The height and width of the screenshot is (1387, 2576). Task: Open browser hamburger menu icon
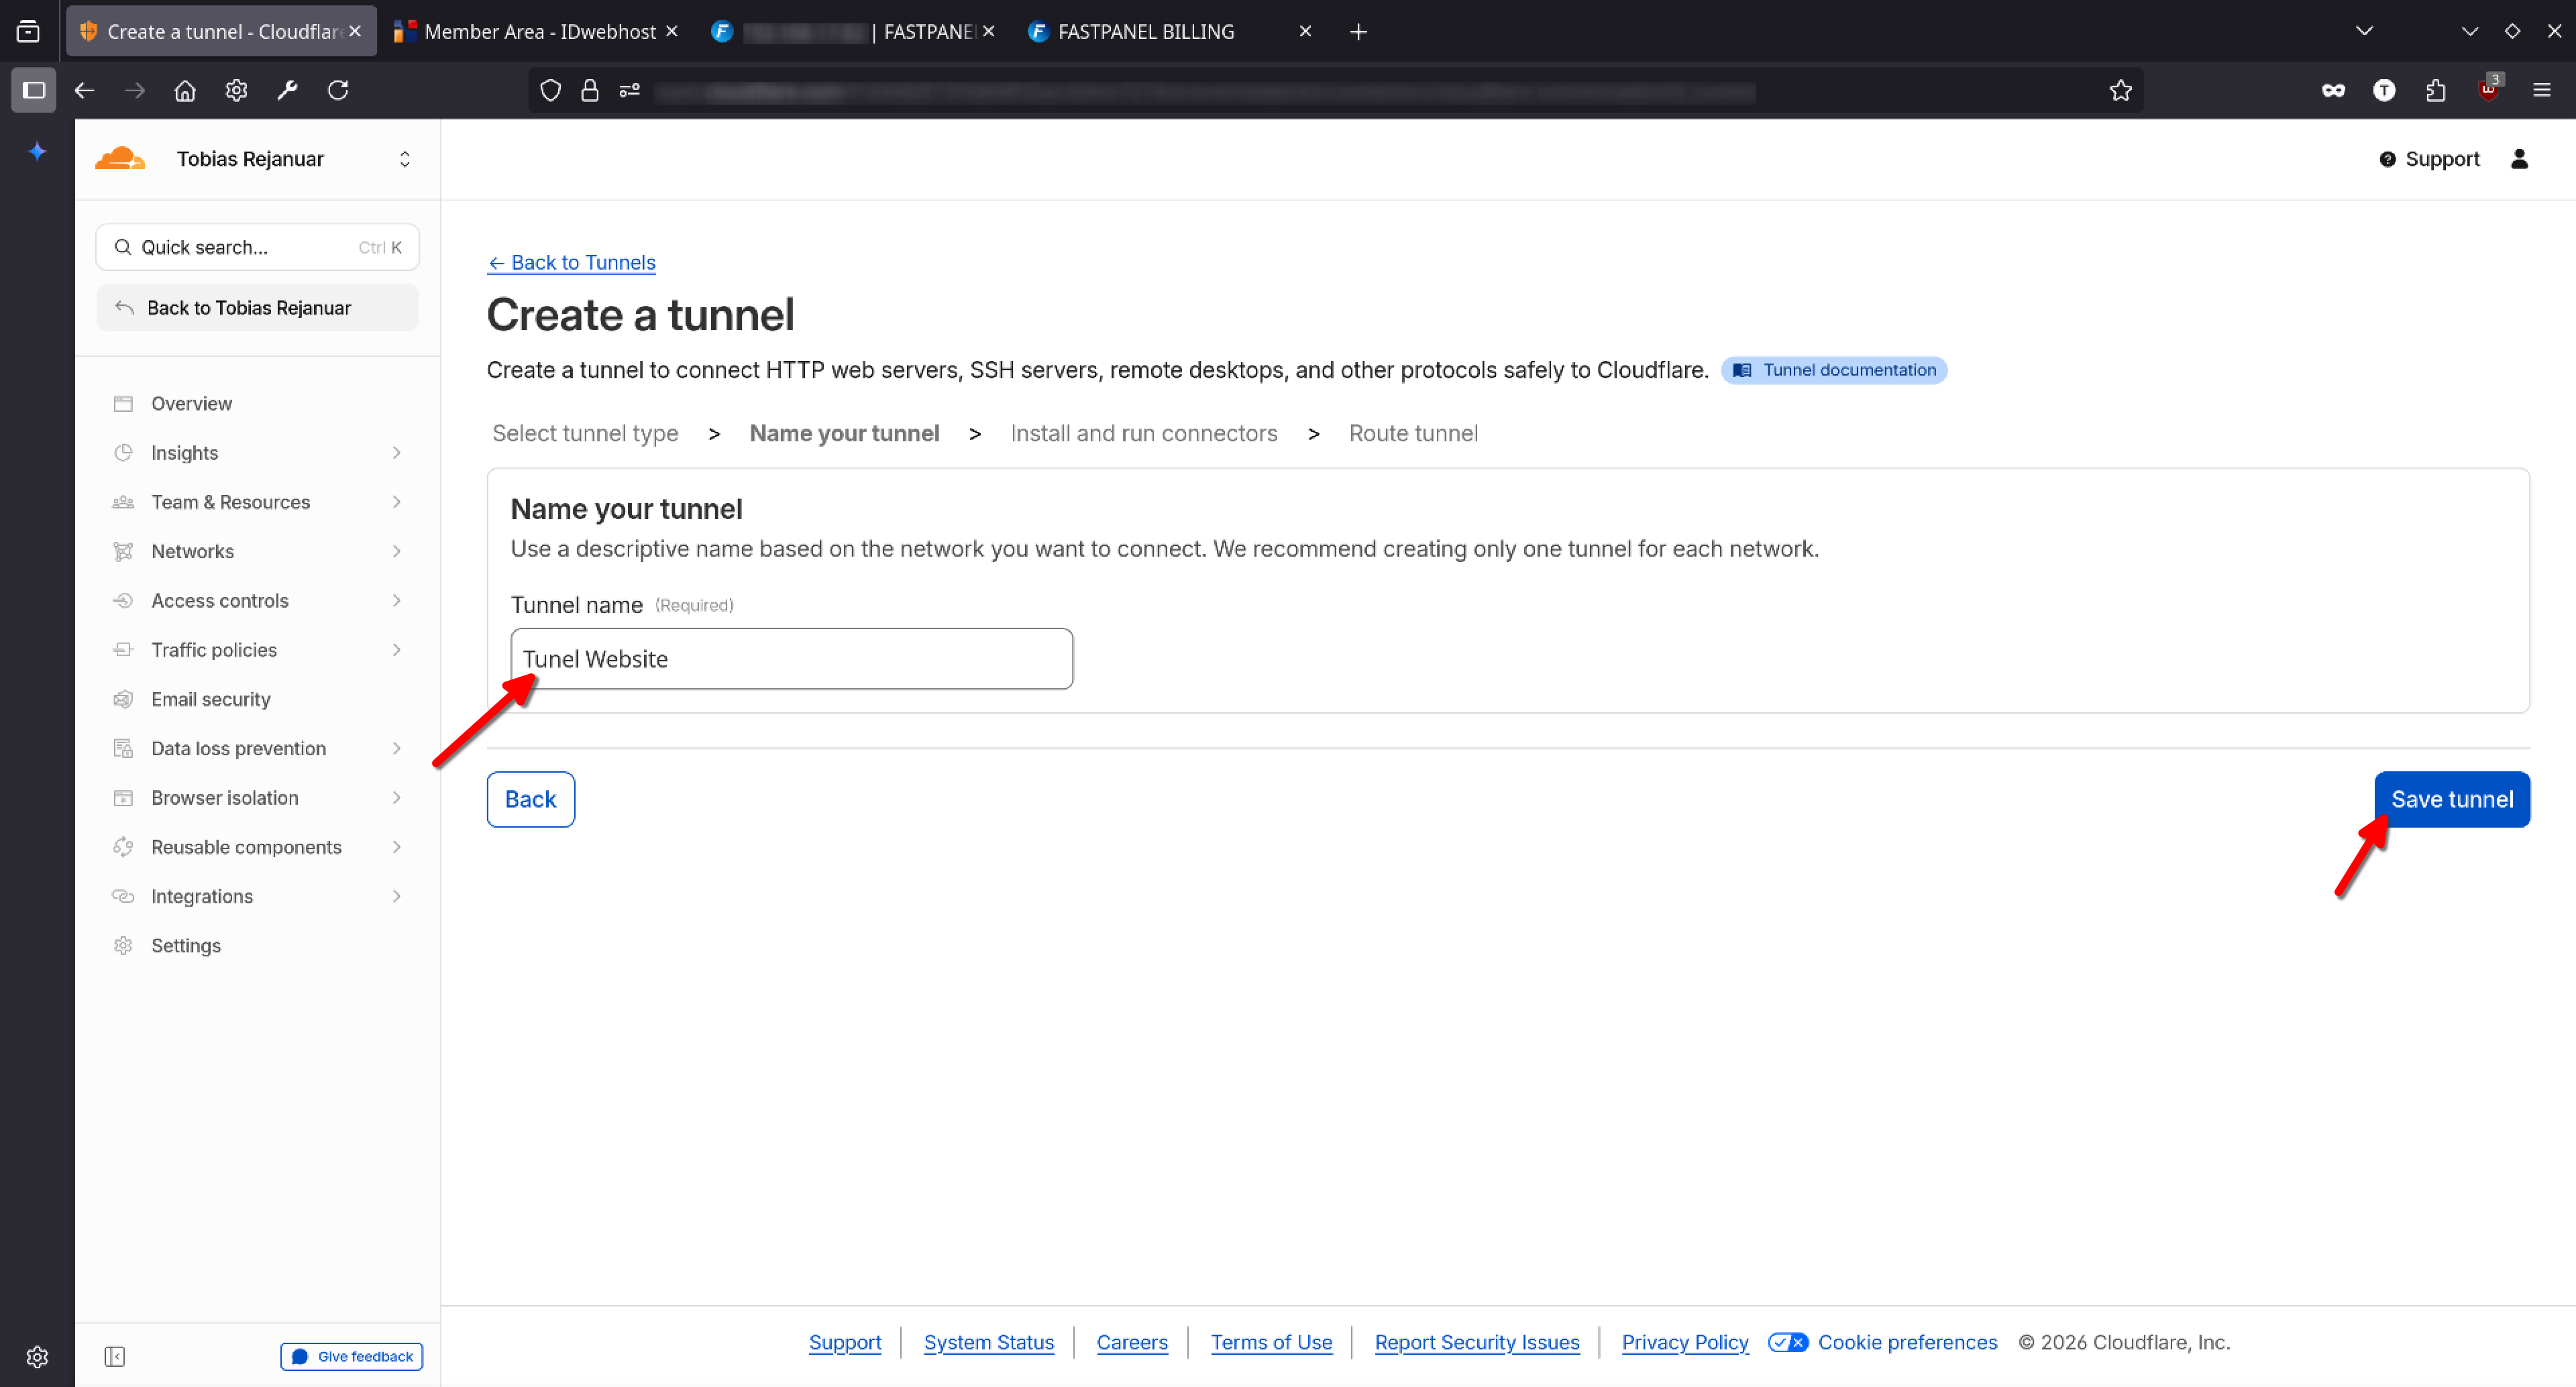click(2541, 91)
